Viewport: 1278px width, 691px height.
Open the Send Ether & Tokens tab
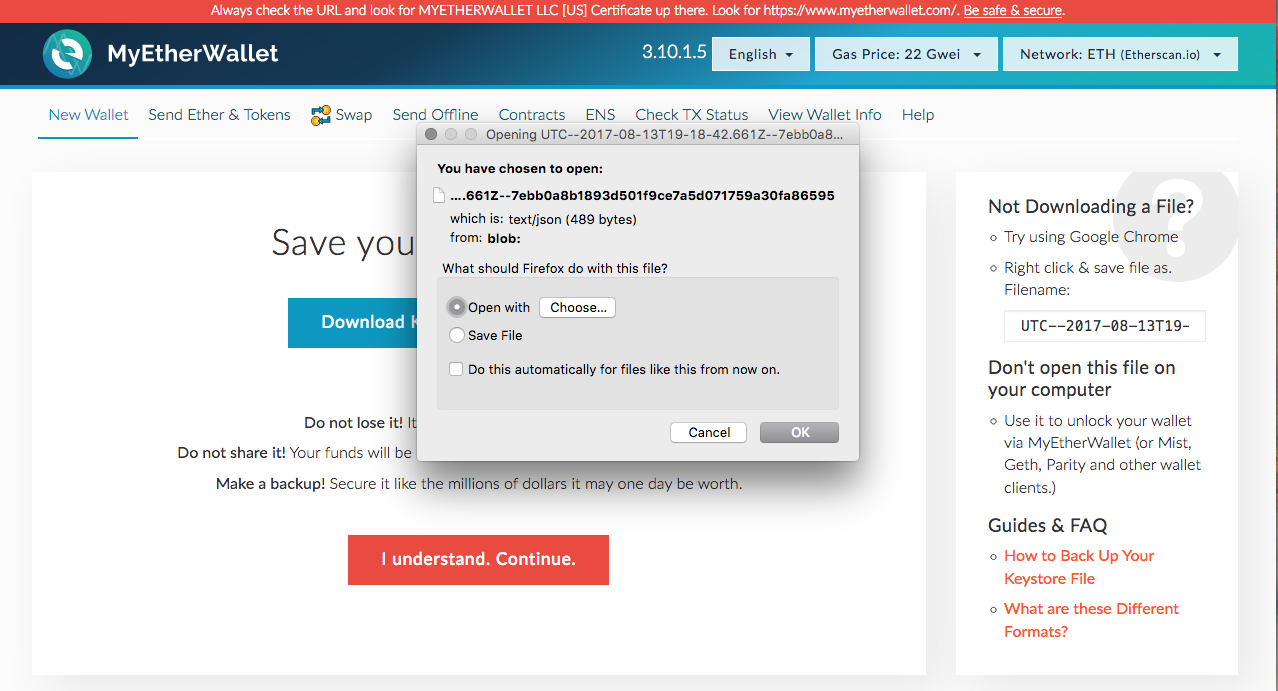coord(219,114)
